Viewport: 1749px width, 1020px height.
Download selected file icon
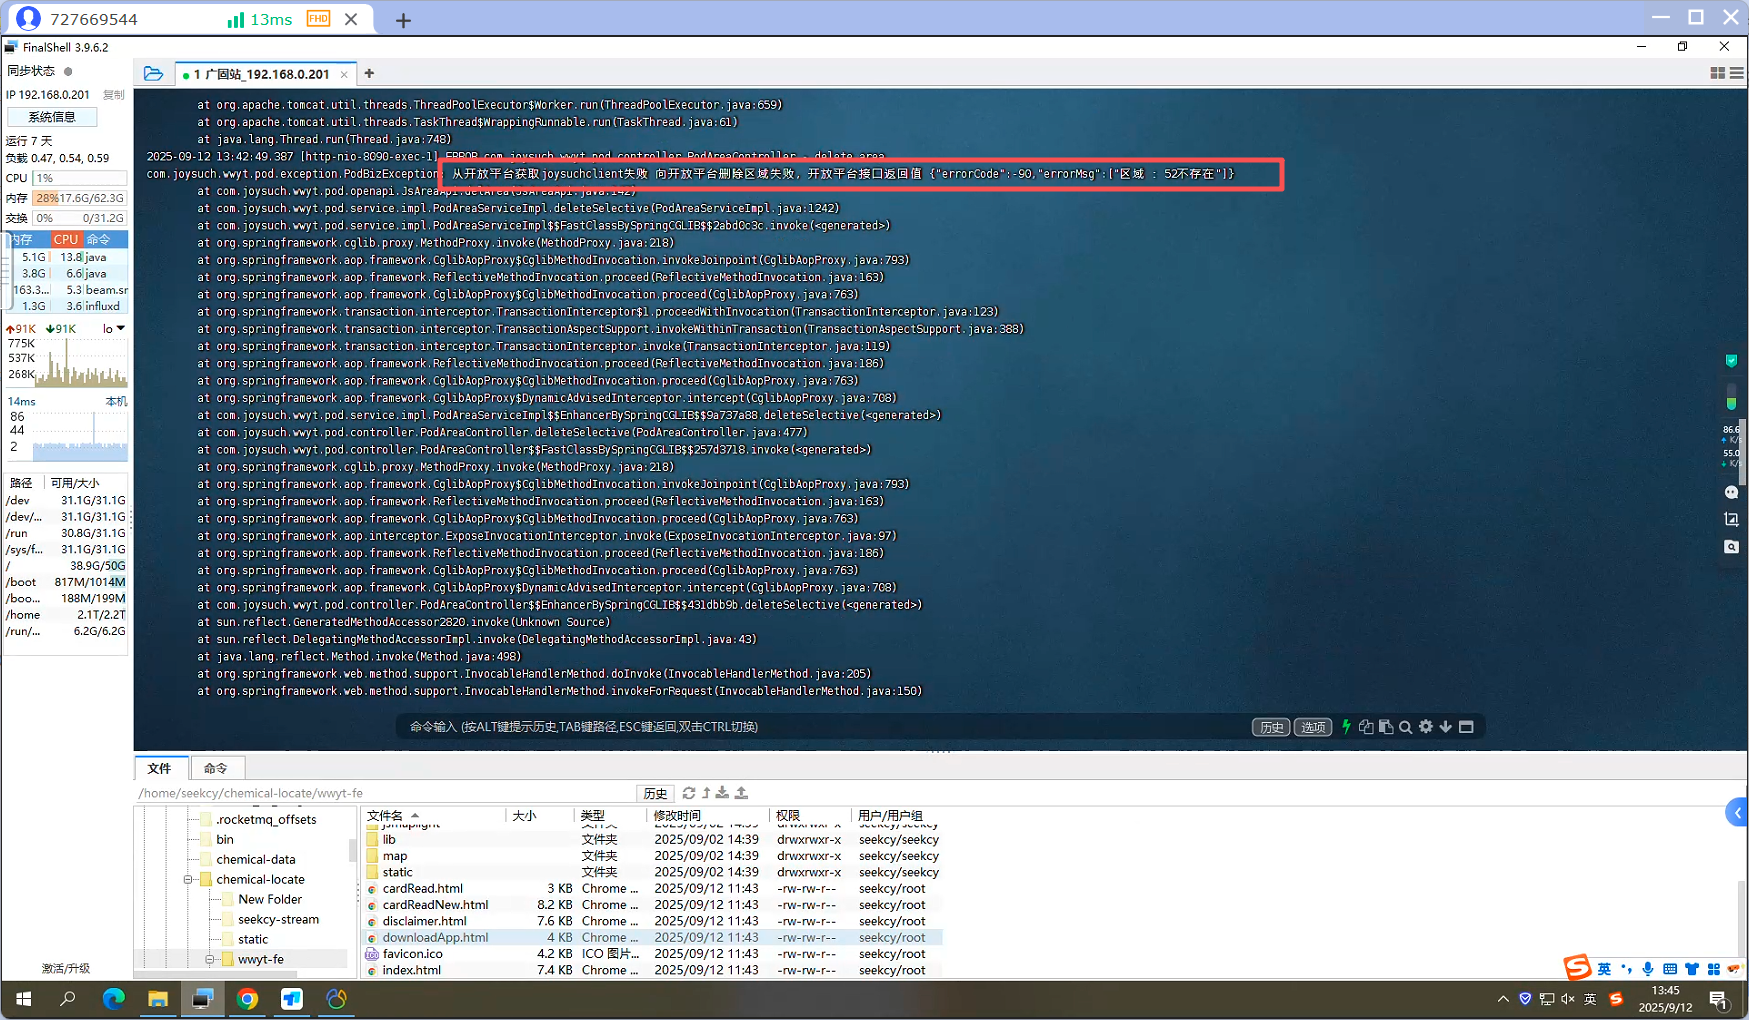(x=722, y=793)
